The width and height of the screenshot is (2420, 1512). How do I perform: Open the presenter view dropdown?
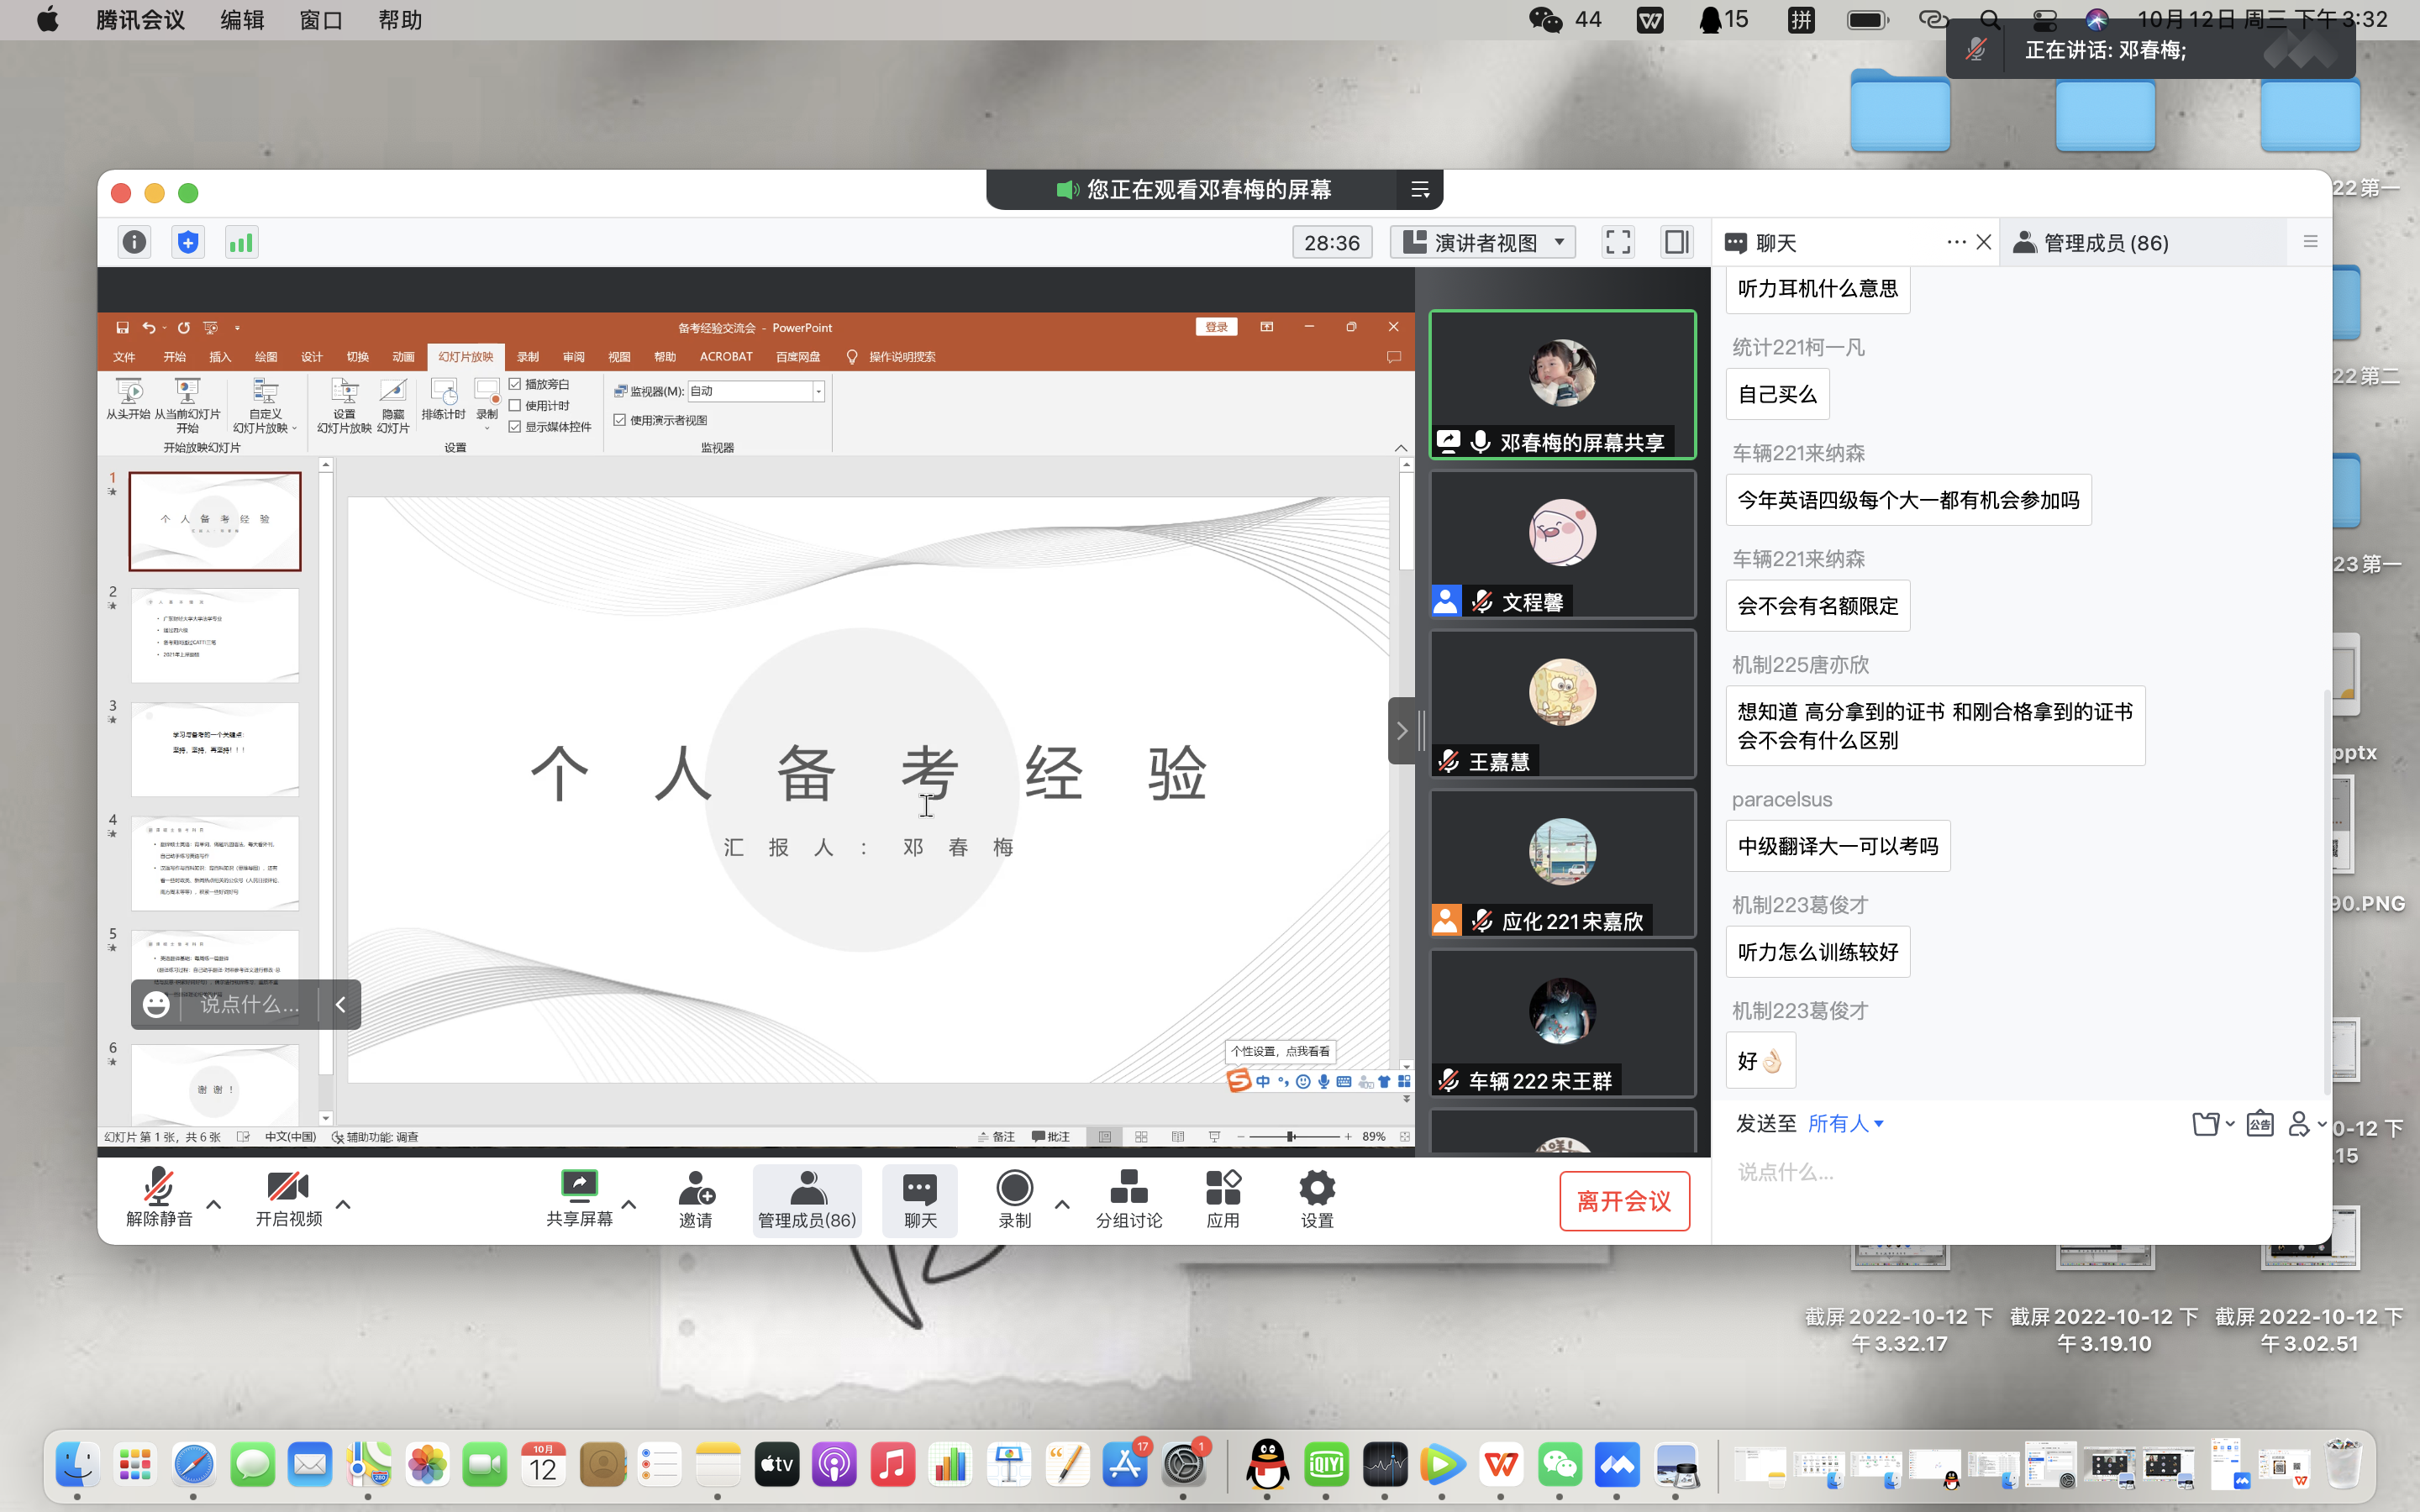(1484, 242)
